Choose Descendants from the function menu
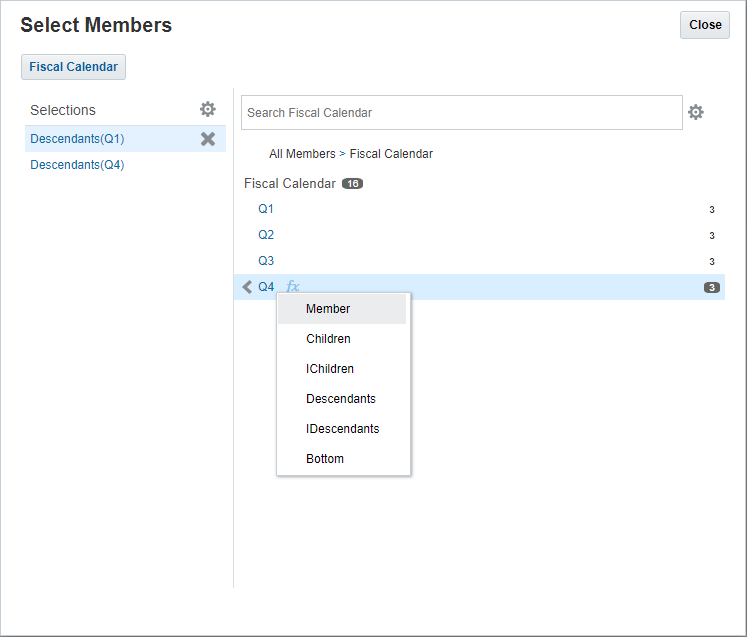747x637 pixels. [342, 399]
